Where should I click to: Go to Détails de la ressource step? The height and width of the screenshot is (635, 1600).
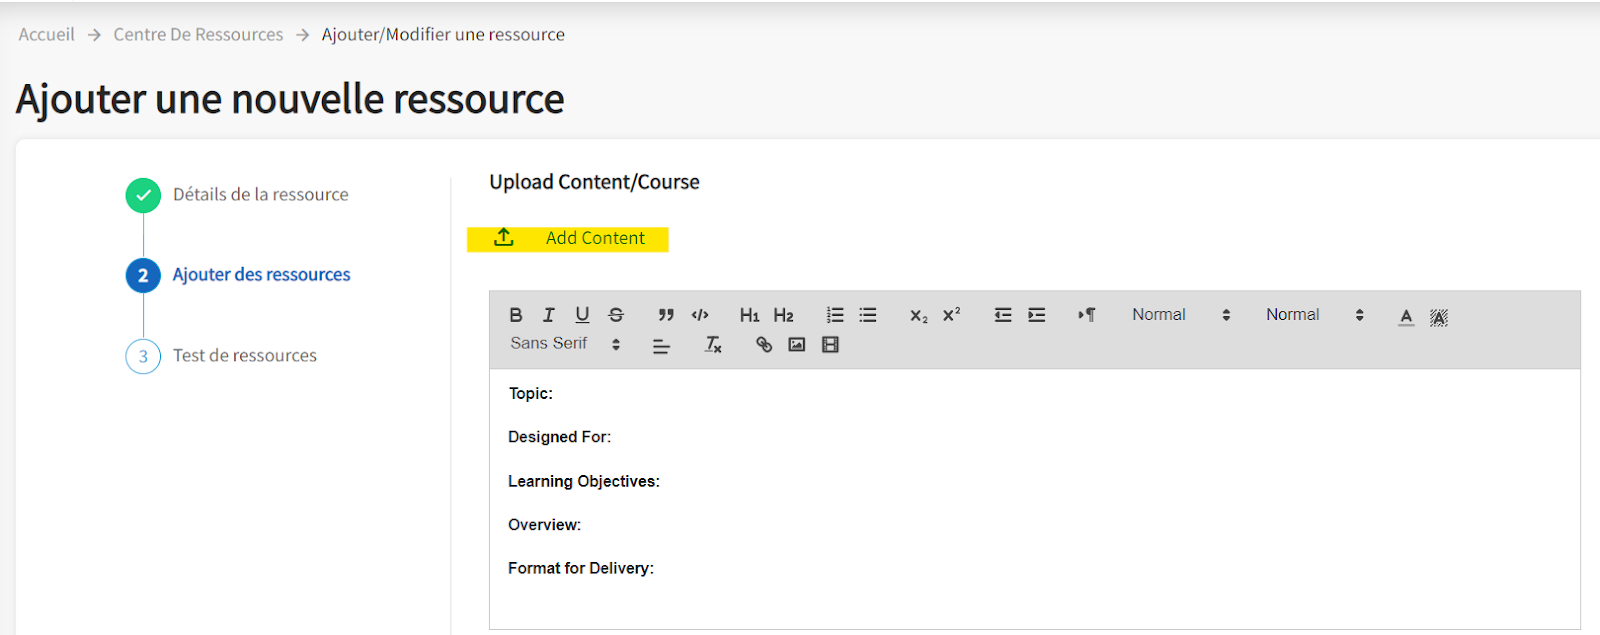click(260, 195)
